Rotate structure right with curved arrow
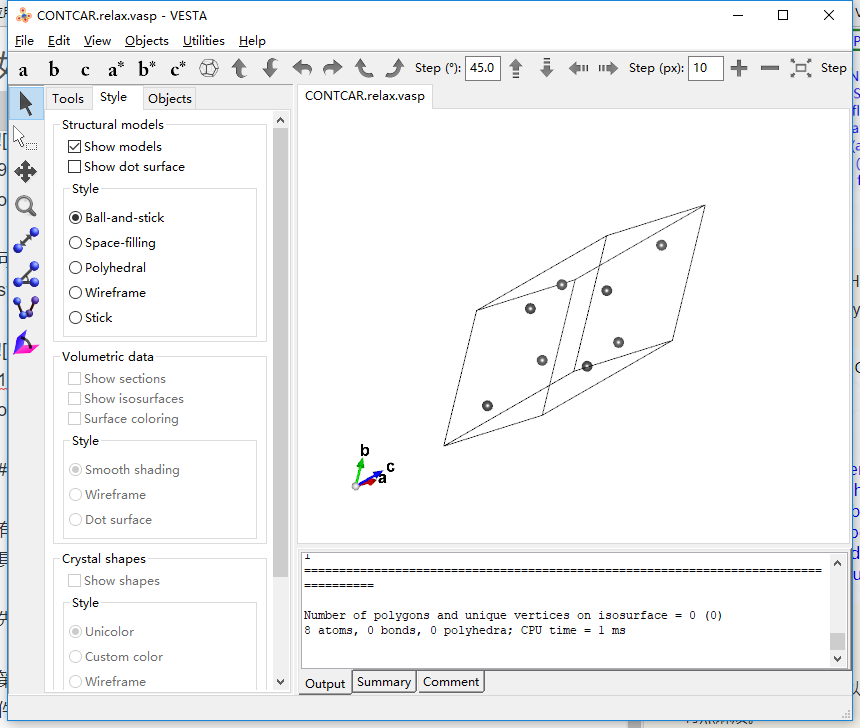The image size is (860, 728). (x=332, y=69)
